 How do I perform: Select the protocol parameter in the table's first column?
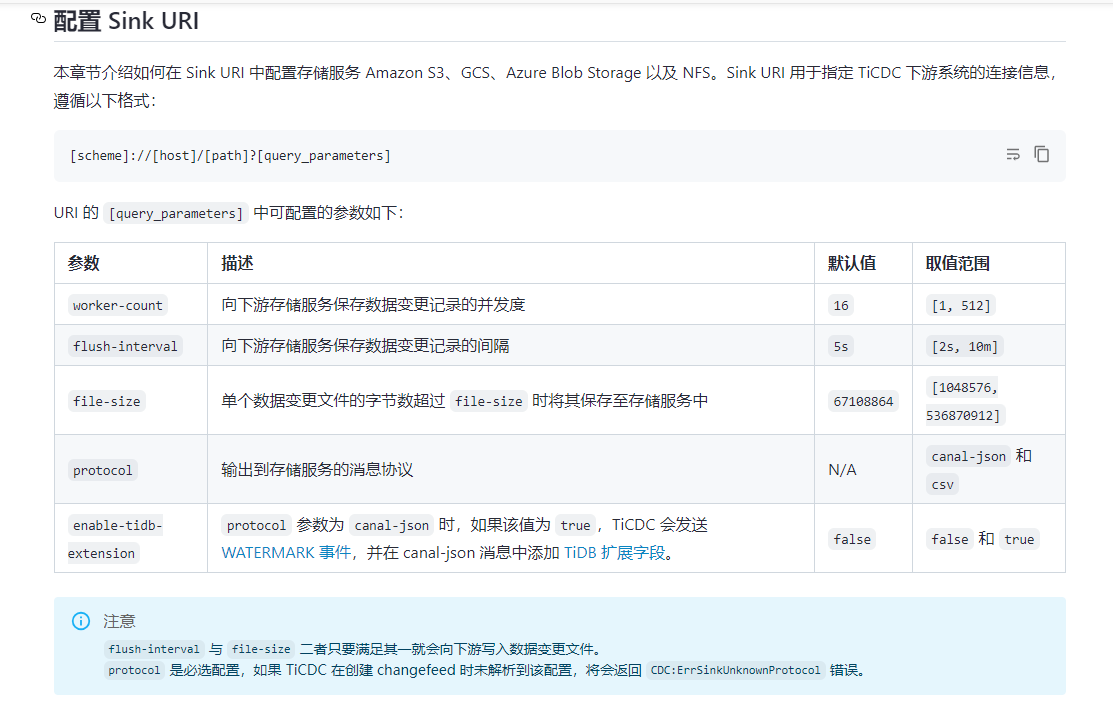[102, 470]
